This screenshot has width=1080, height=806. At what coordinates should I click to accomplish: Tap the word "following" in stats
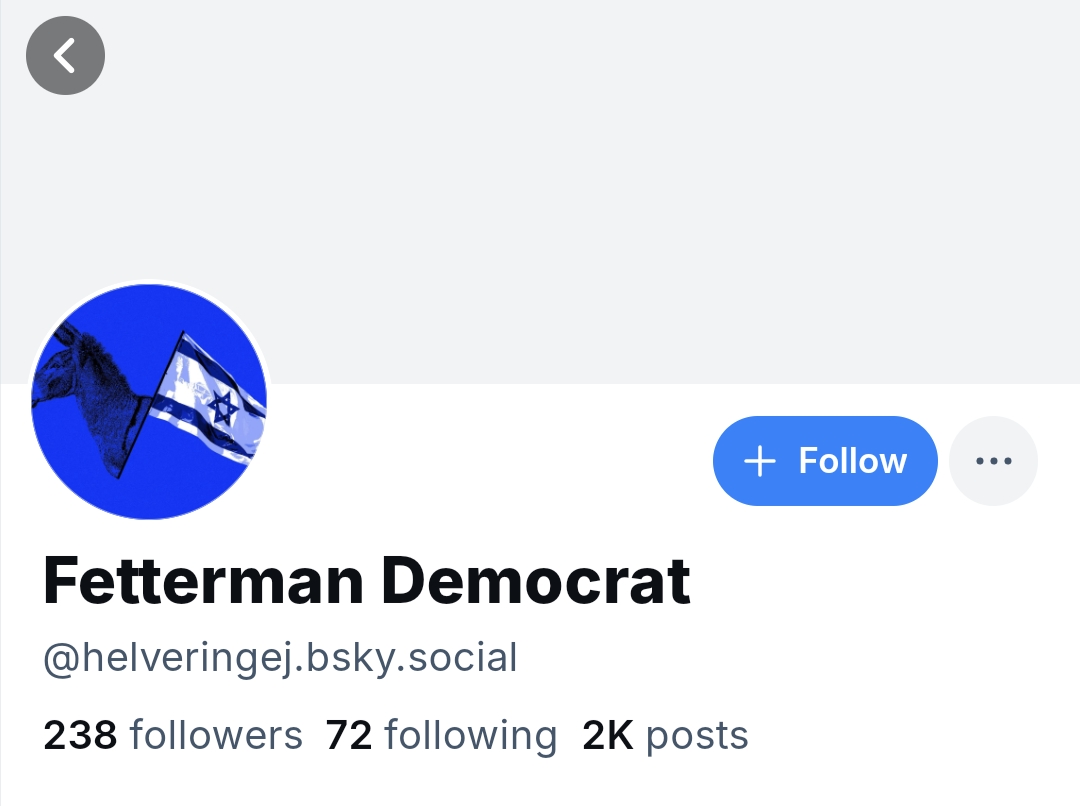(471, 735)
